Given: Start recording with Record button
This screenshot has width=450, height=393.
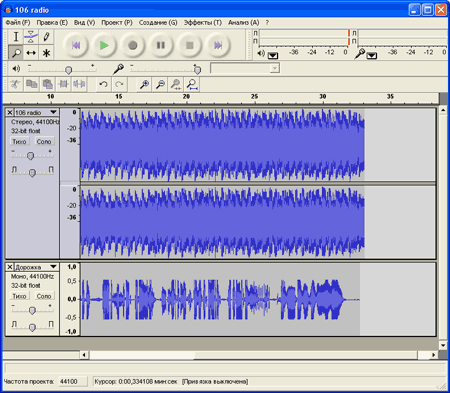Looking at the screenshot, I should click(x=133, y=45).
